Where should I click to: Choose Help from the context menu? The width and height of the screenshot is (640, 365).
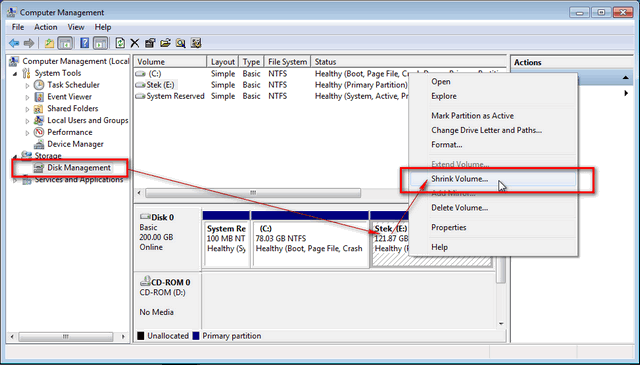(x=493, y=247)
